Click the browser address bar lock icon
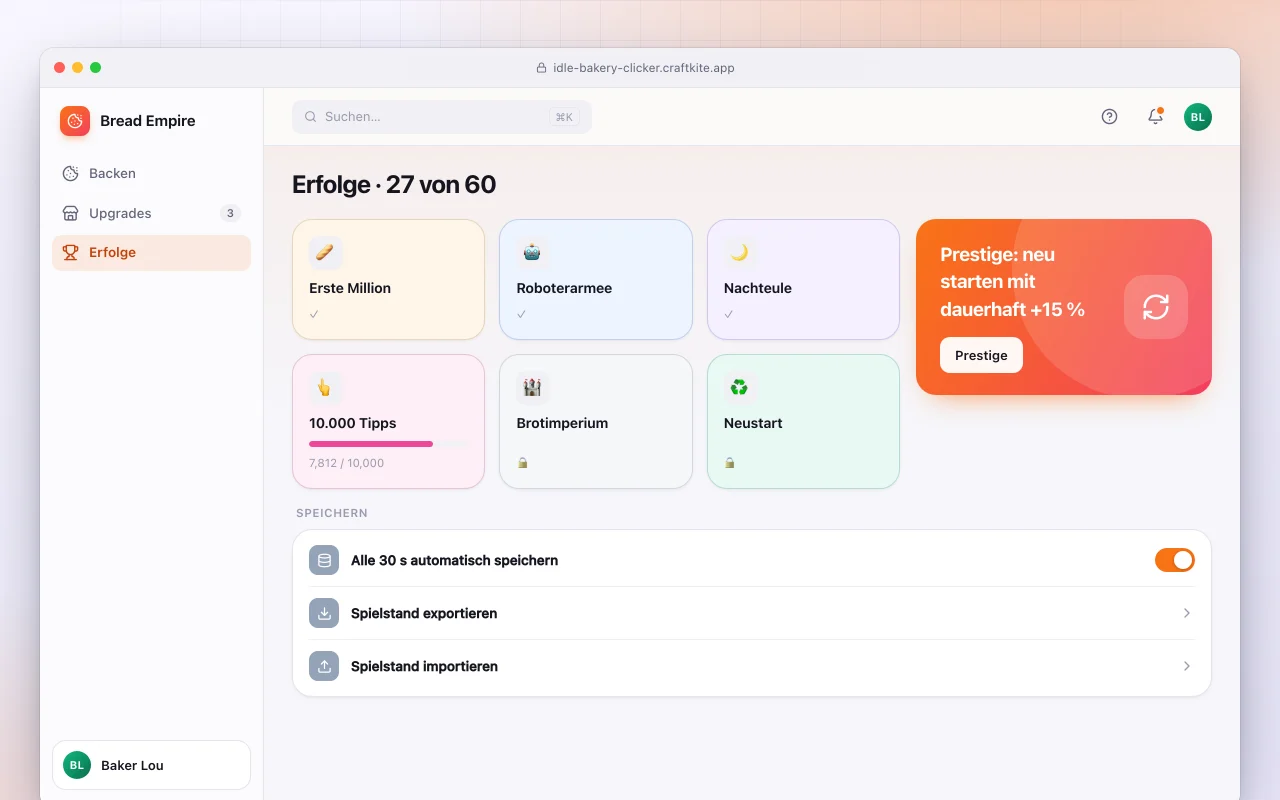Screen dimensions: 1280x800 [542, 68]
